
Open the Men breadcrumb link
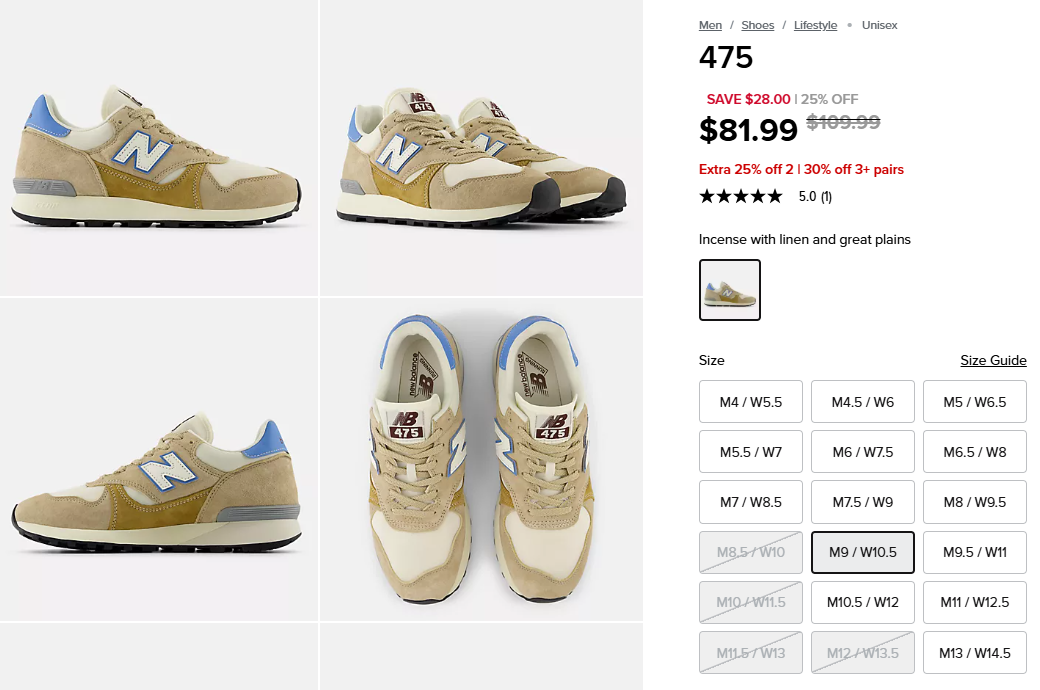[710, 25]
